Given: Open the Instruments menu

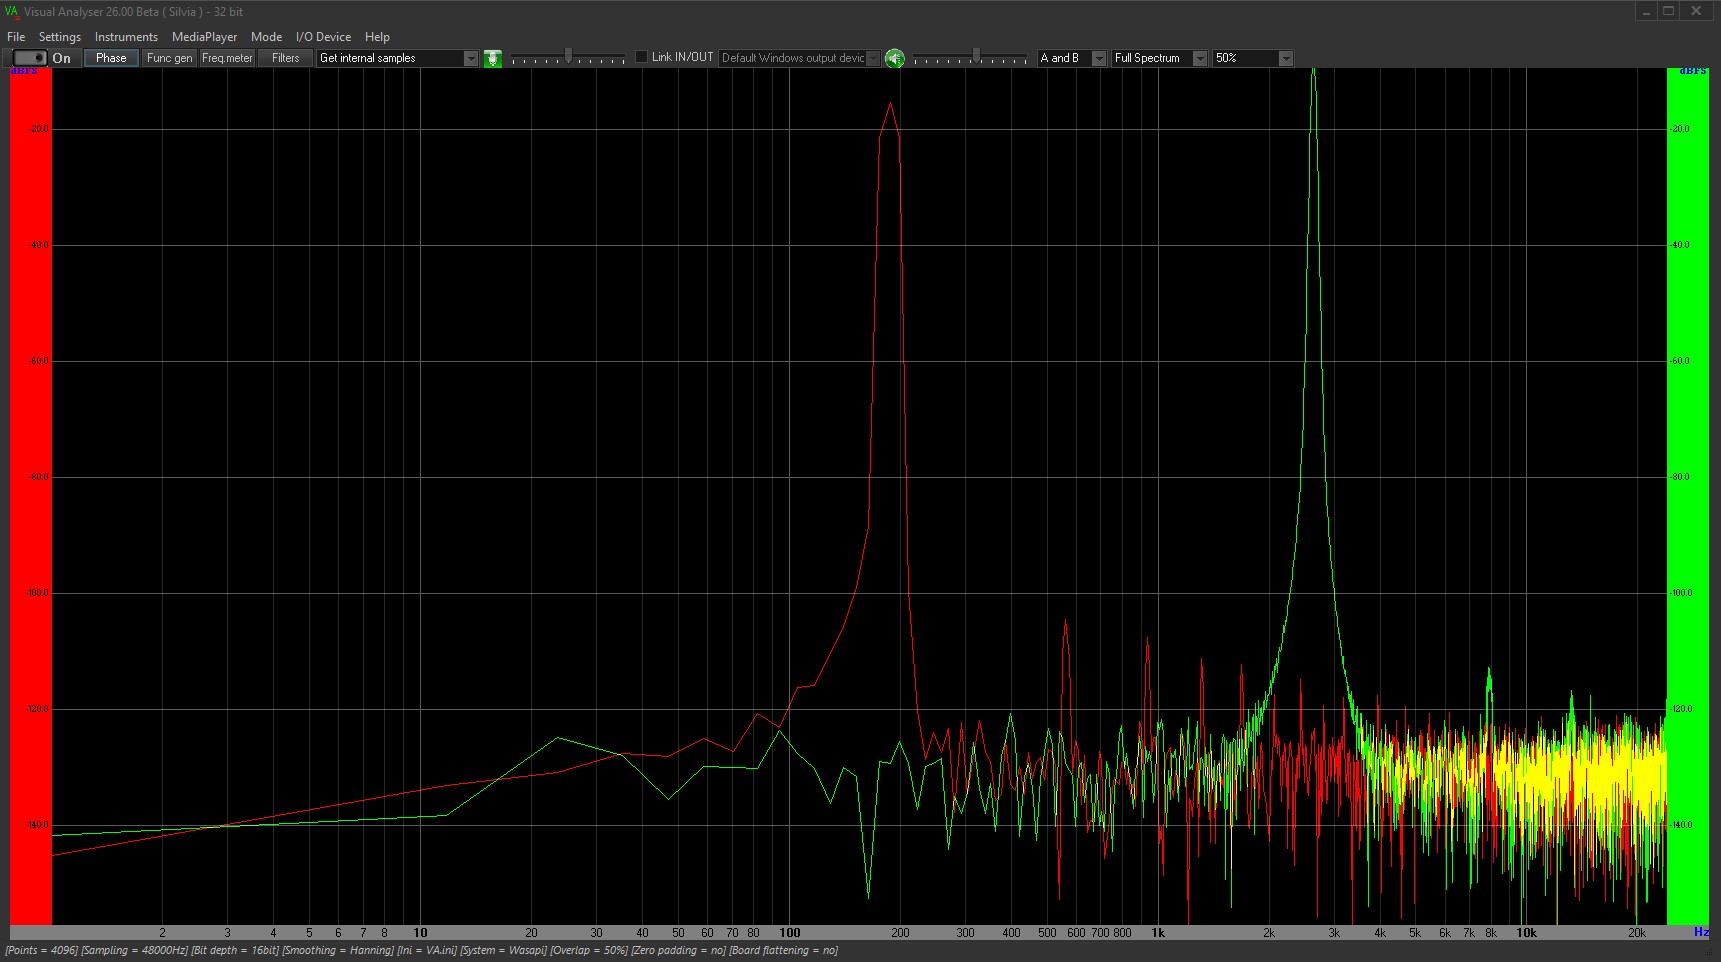Looking at the screenshot, I should (x=126, y=37).
